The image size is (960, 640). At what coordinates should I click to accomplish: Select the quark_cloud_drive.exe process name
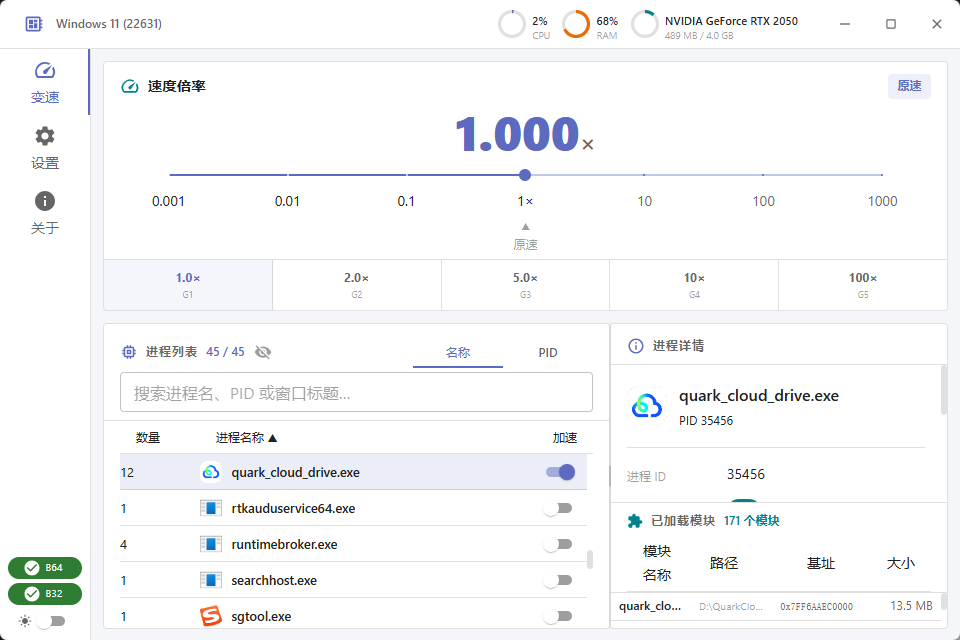(x=295, y=473)
